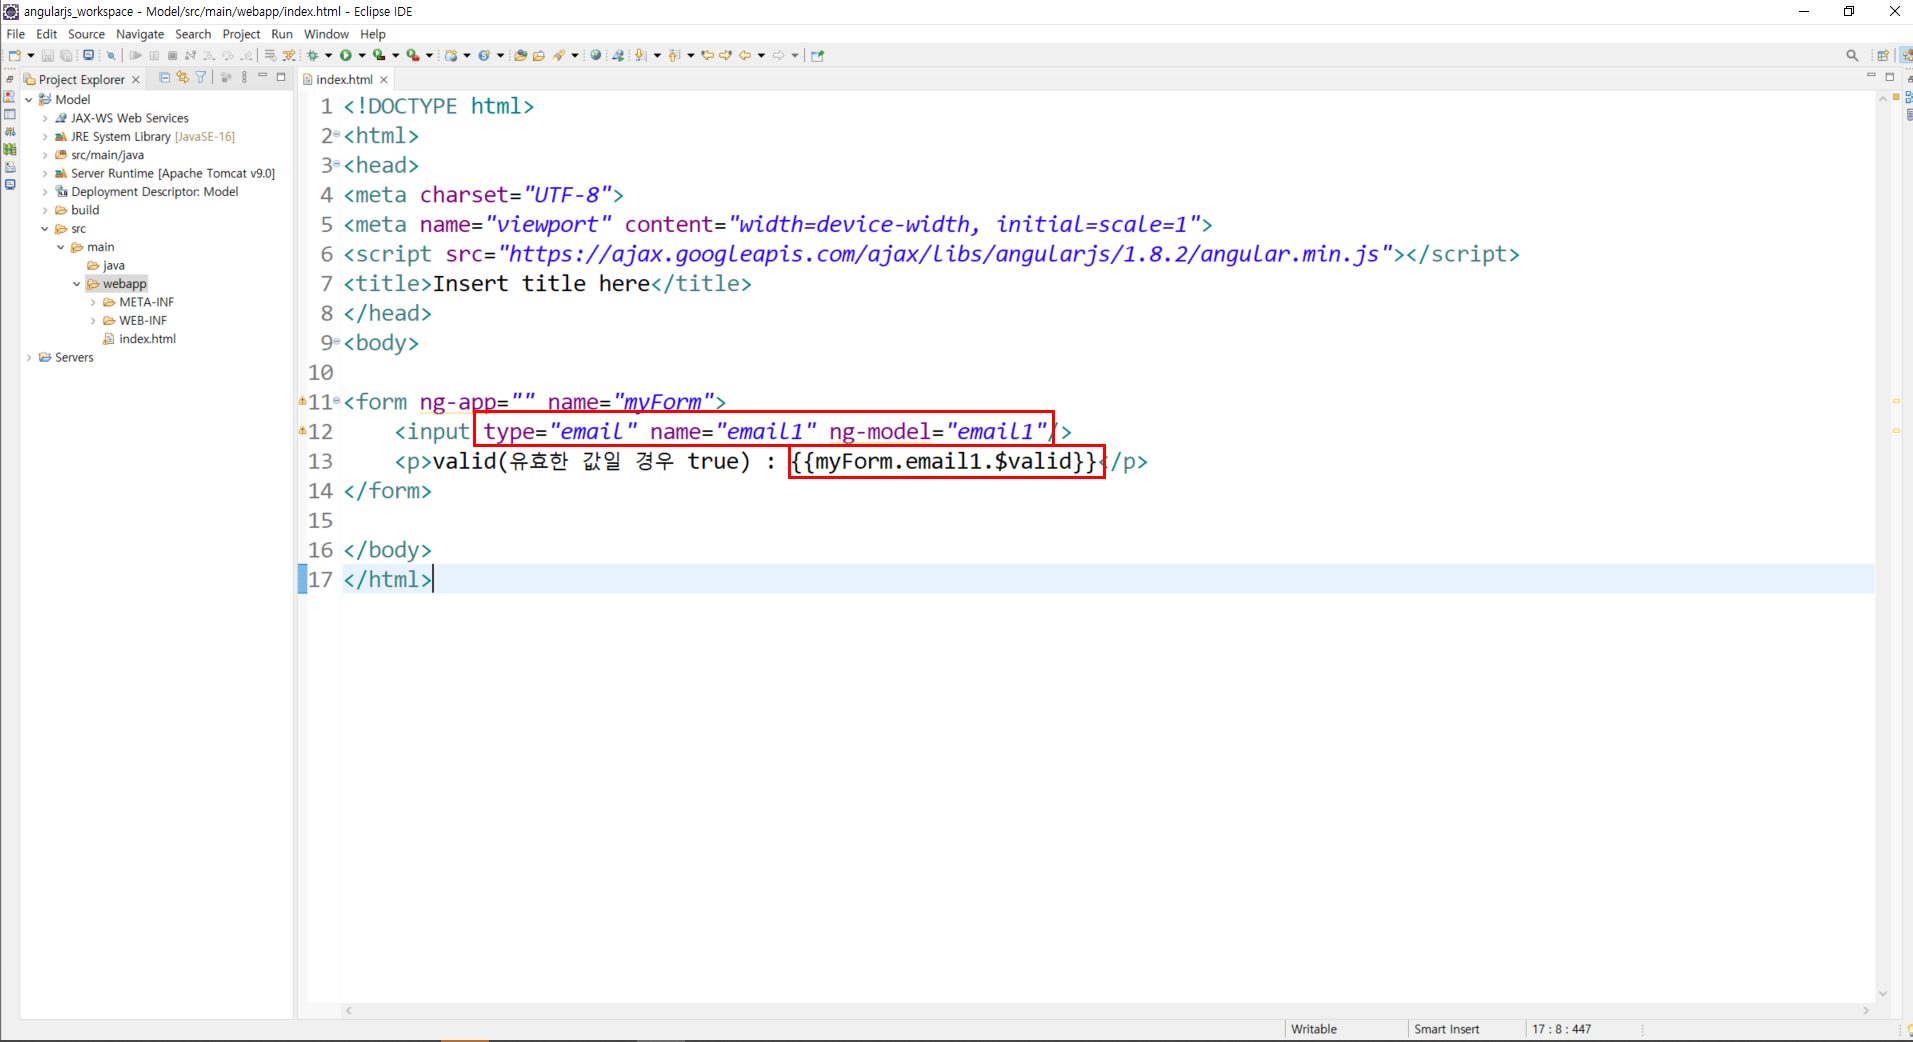
Task: Minimize the Project Explorer panel
Action: (x=263, y=77)
